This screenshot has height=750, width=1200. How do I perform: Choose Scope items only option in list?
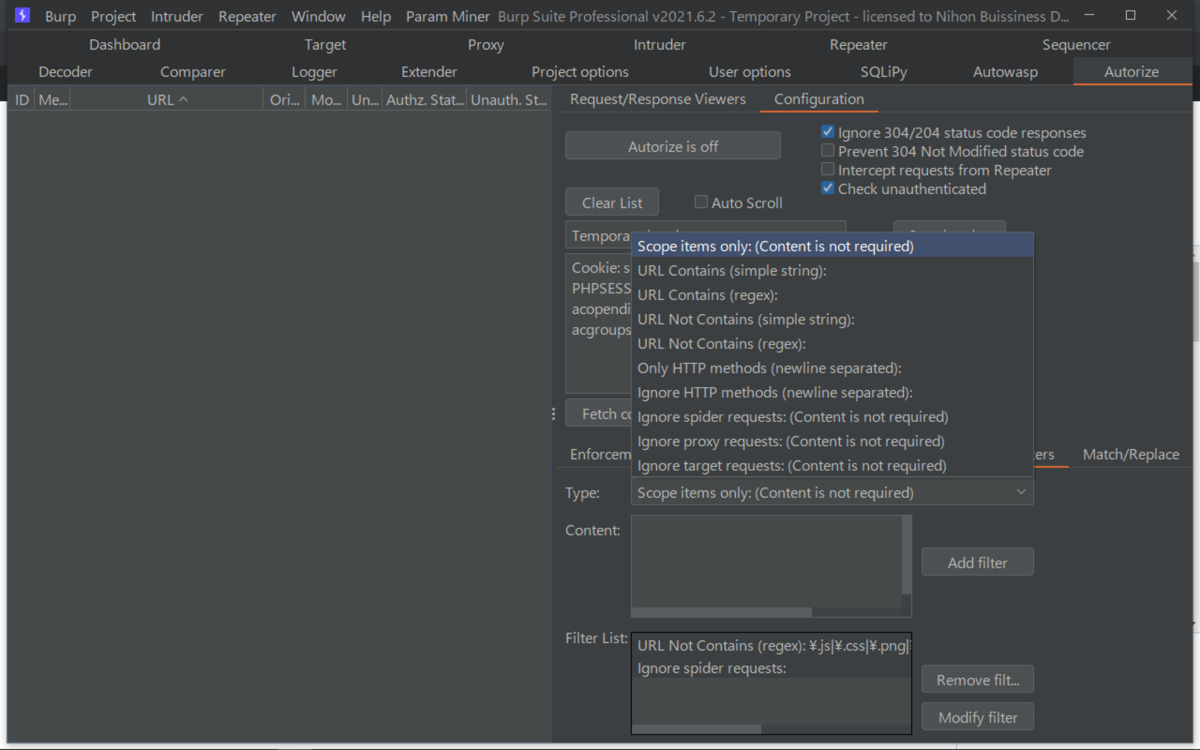coord(832,246)
